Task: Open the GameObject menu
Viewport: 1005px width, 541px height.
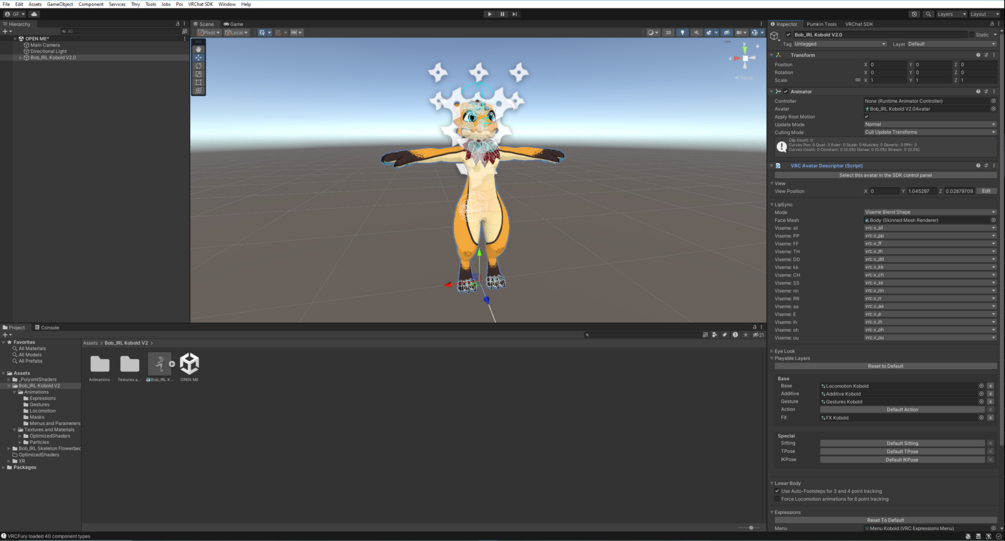Action: pyautogui.click(x=60, y=4)
